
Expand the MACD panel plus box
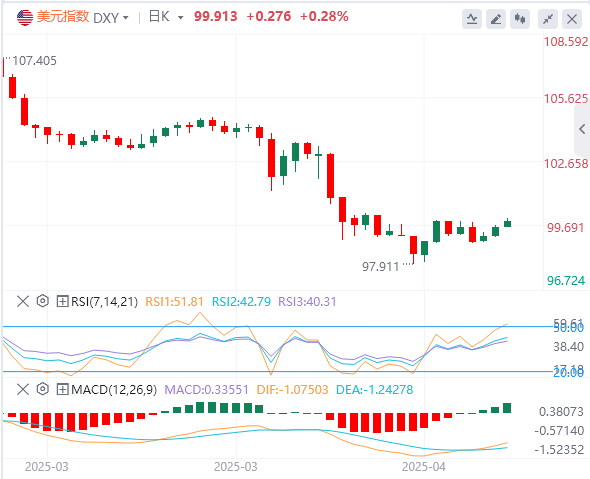tap(62, 389)
